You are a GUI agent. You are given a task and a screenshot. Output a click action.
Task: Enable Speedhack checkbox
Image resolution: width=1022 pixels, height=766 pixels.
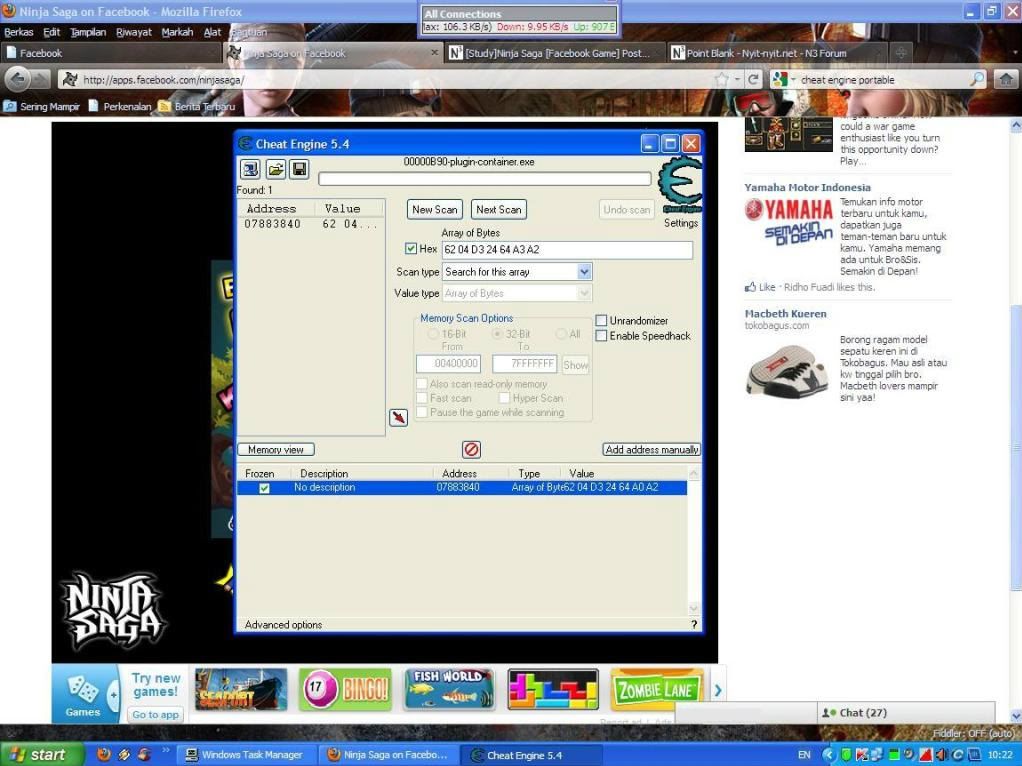click(x=601, y=336)
